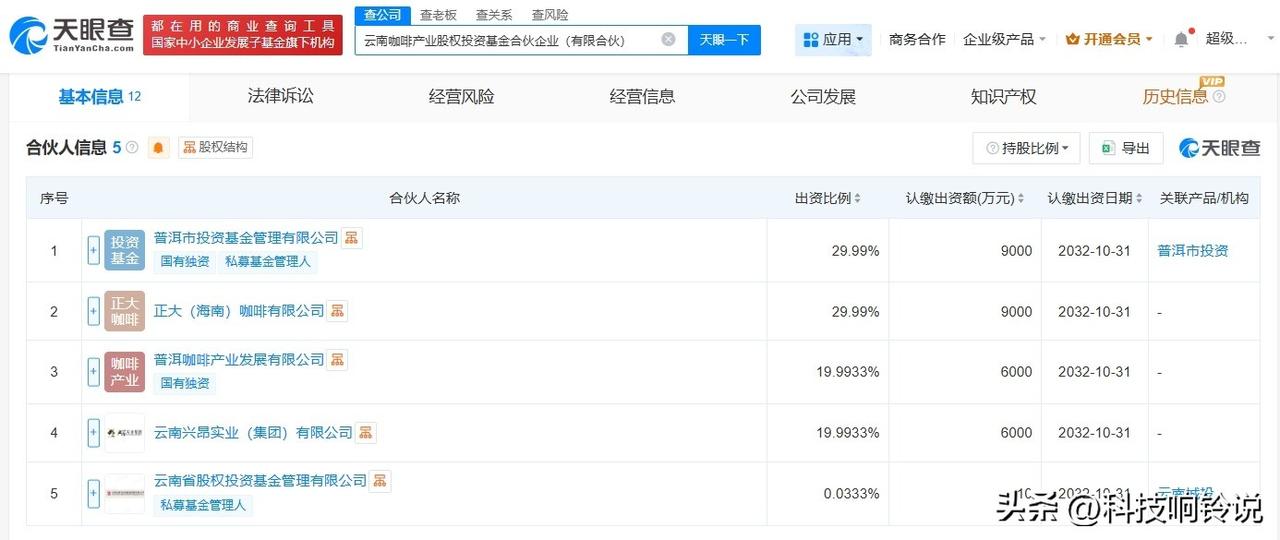Viewport: 1280px width, 540px height.
Task: Click the 私募基金管理人 tag in row 1
Action: pyautogui.click(x=267, y=262)
